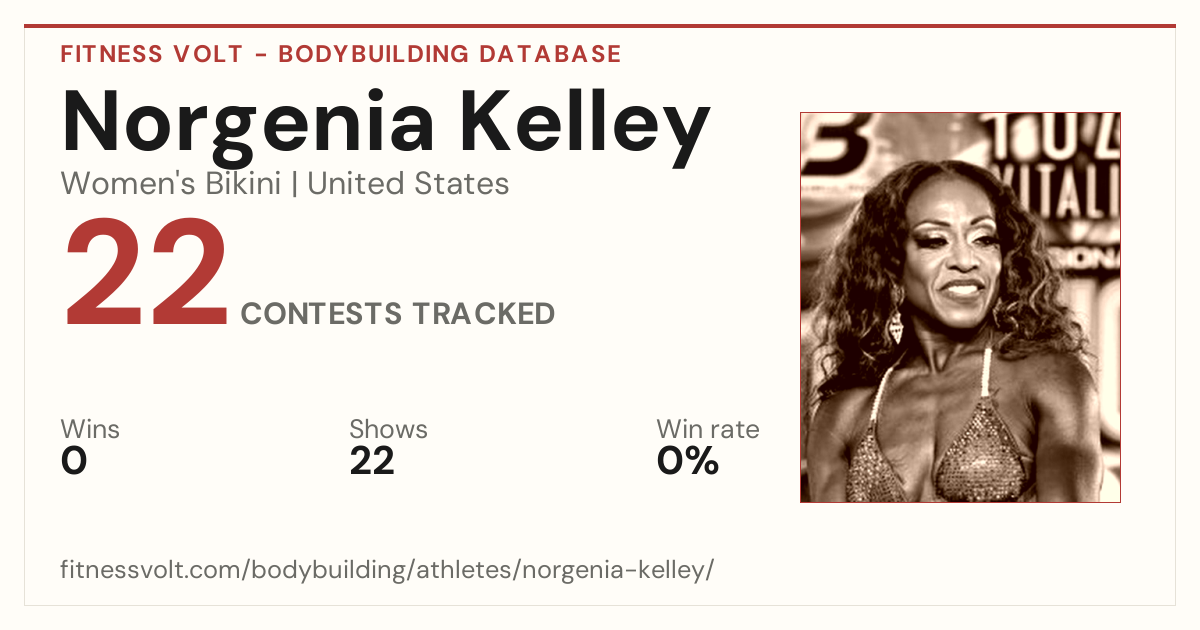Select the Shows label
1200x630 pixels.
(x=388, y=430)
